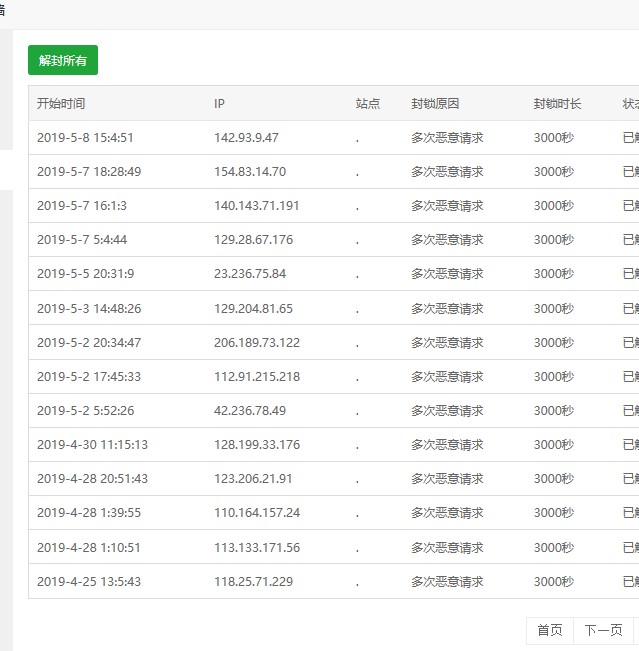Click start time 2019-5-7 16:1:3

pyautogui.click(x=82, y=206)
